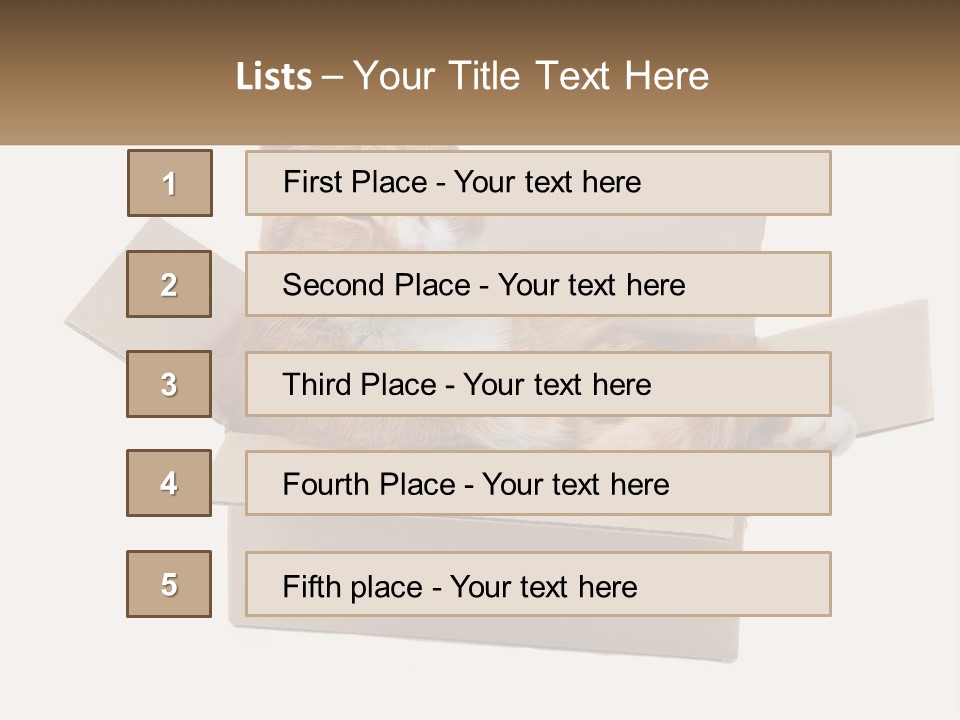The image size is (960, 720).
Task: Click the cat fur visible above first bar
Action: (x=420, y=232)
